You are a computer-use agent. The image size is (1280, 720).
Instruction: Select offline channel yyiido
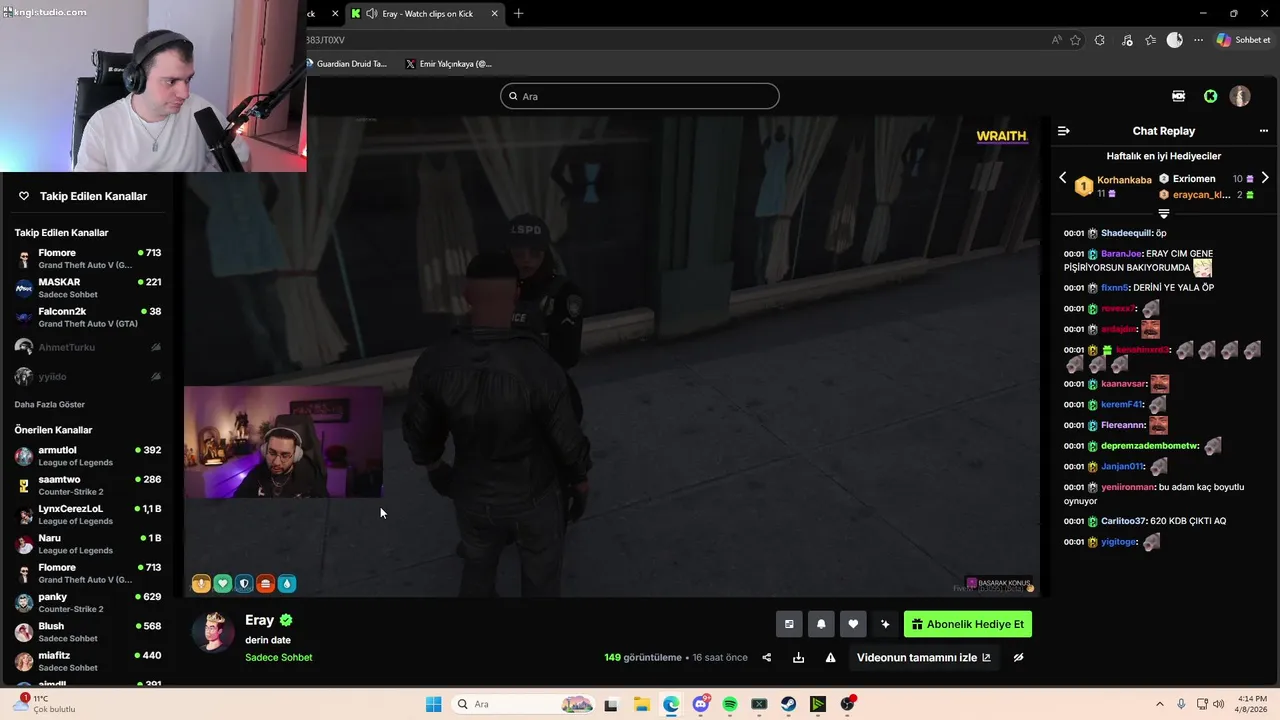pos(88,376)
